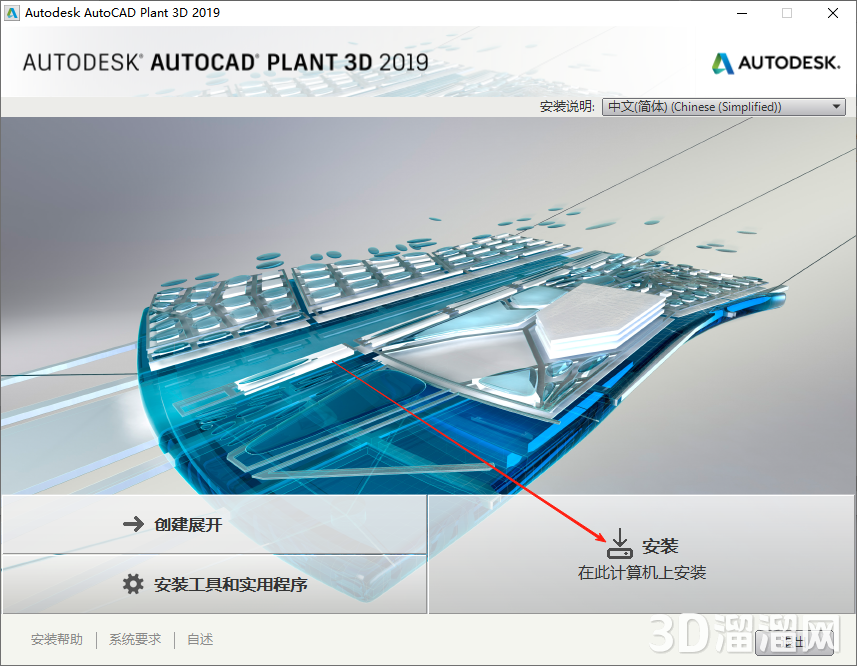
Task: Open the 安装说明 language dropdown
Action: [x=722, y=106]
